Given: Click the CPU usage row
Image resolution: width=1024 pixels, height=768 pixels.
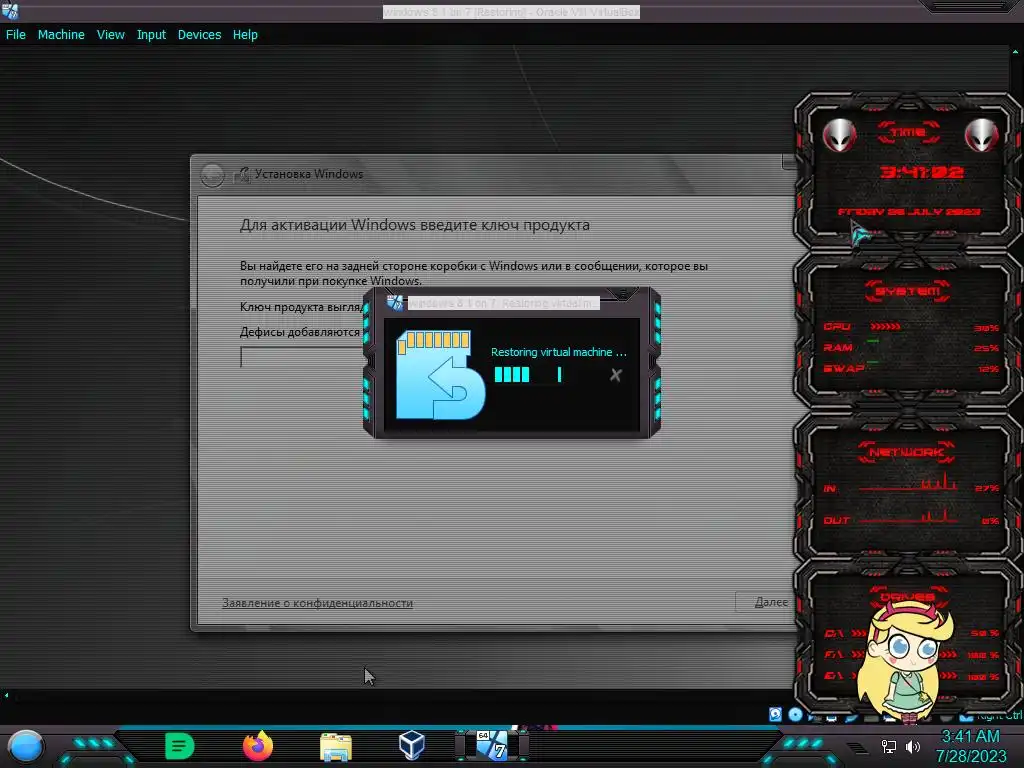Looking at the screenshot, I should (x=910, y=327).
